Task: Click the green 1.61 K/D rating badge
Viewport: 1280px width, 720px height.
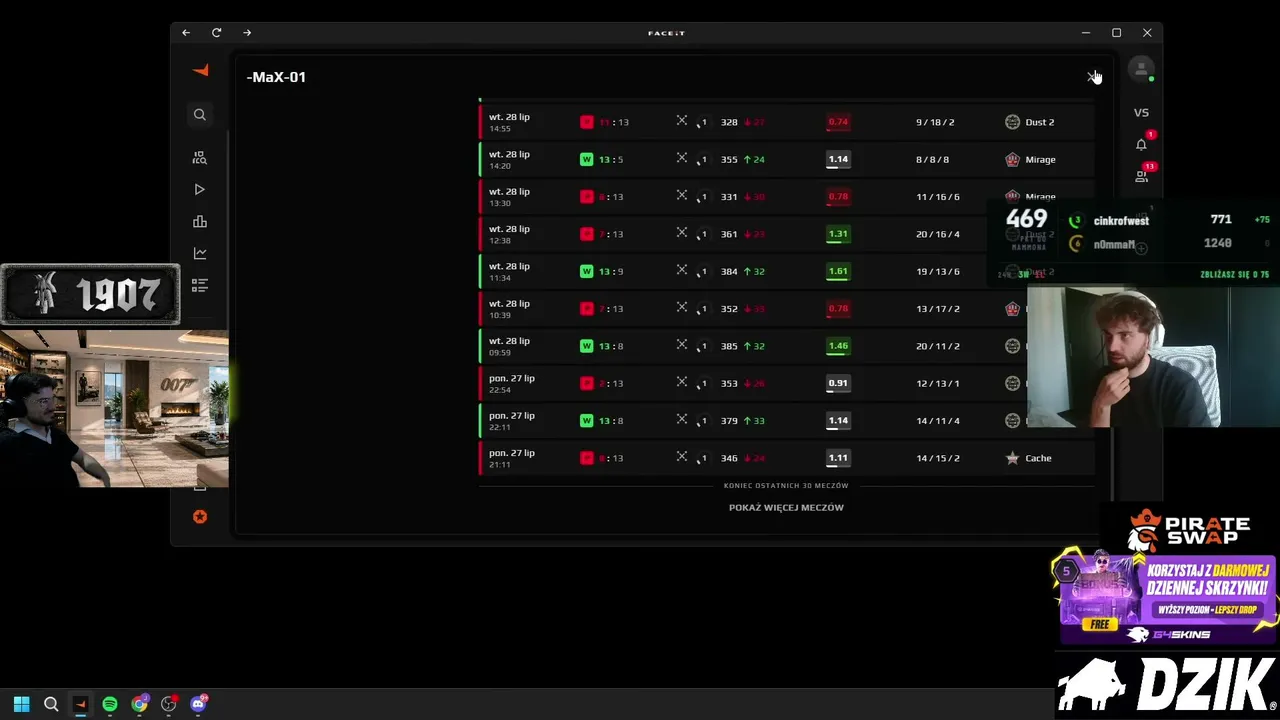Action: pos(838,271)
